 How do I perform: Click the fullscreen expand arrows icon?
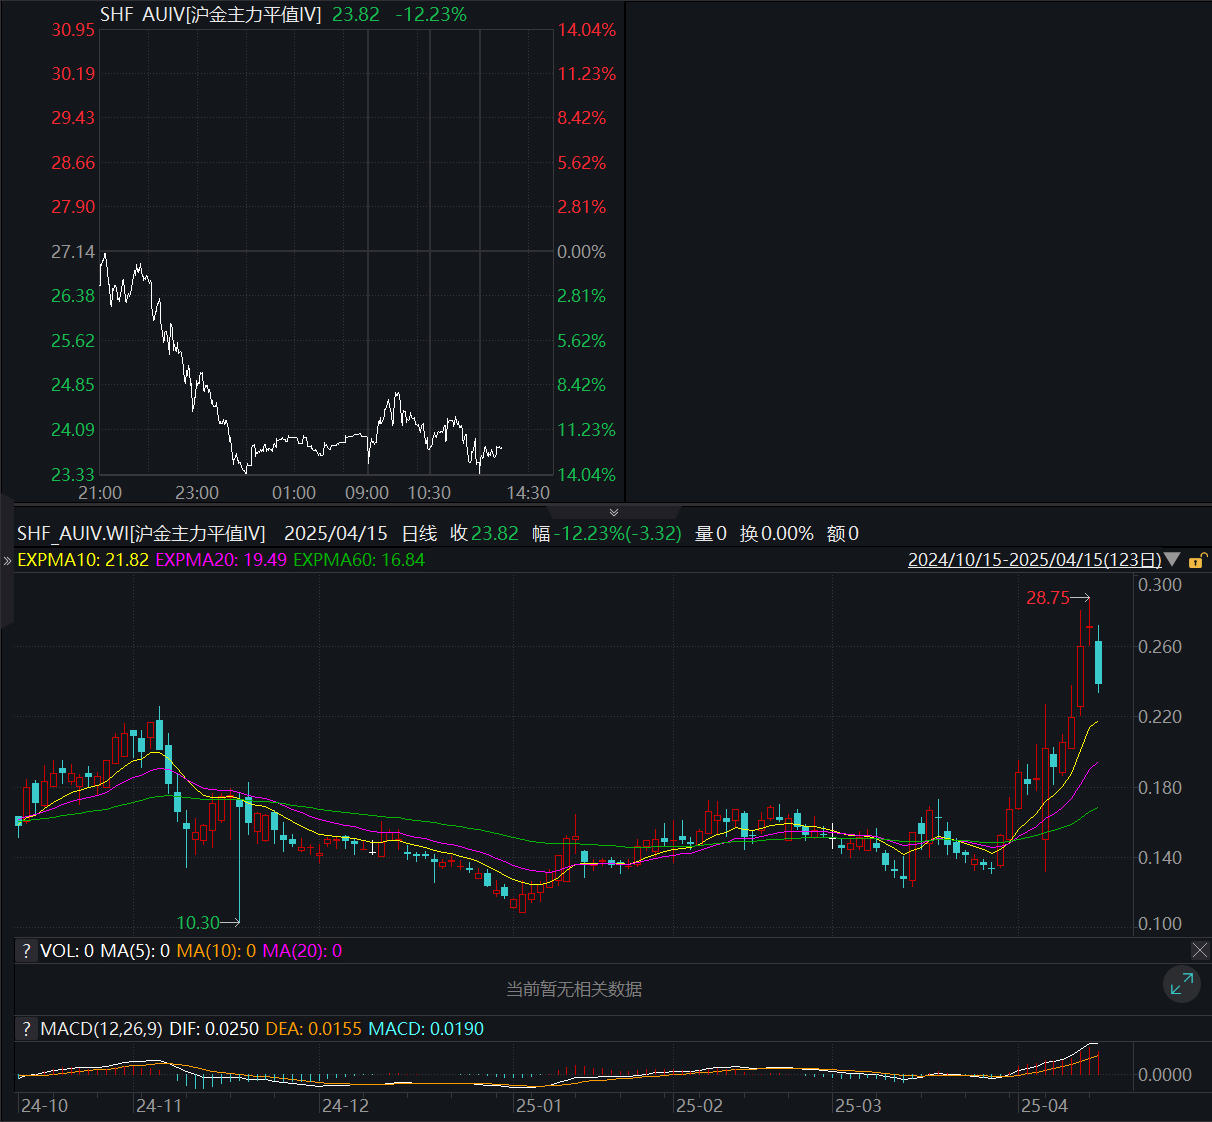click(x=1181, y=984)
